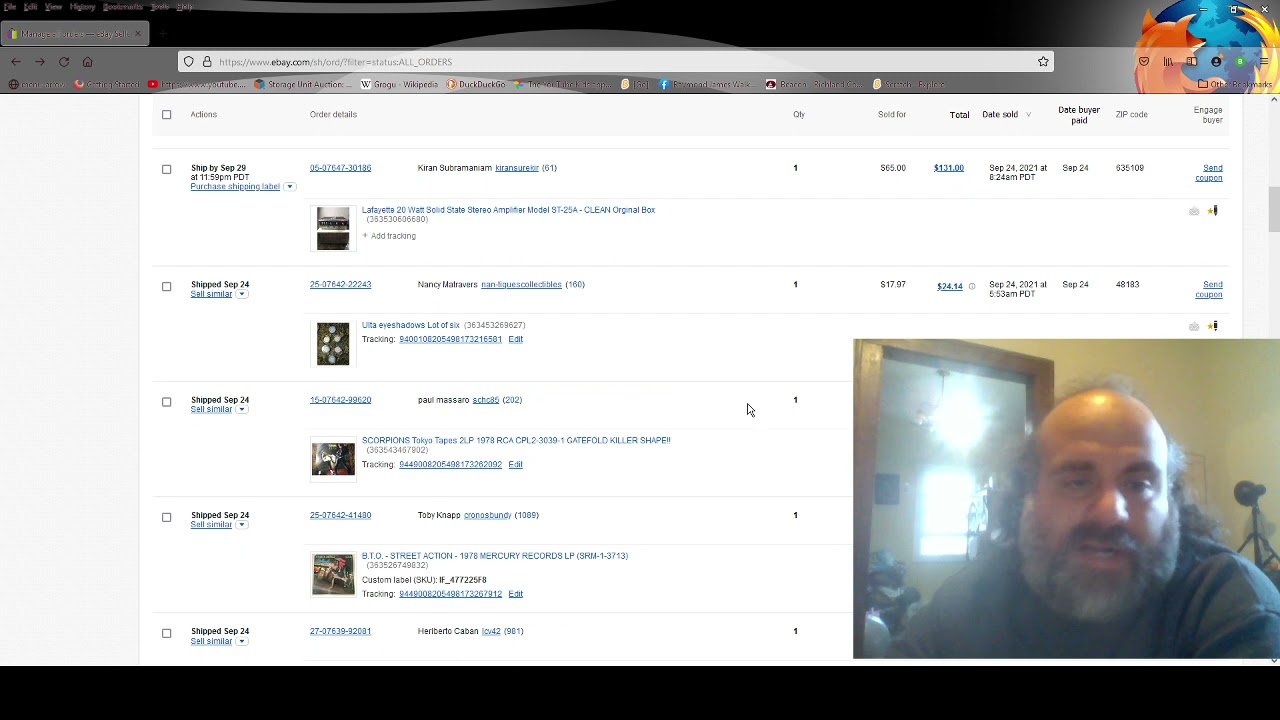
Task: Open order number 27-07639-92081
Action: click(x=340, y=631)
